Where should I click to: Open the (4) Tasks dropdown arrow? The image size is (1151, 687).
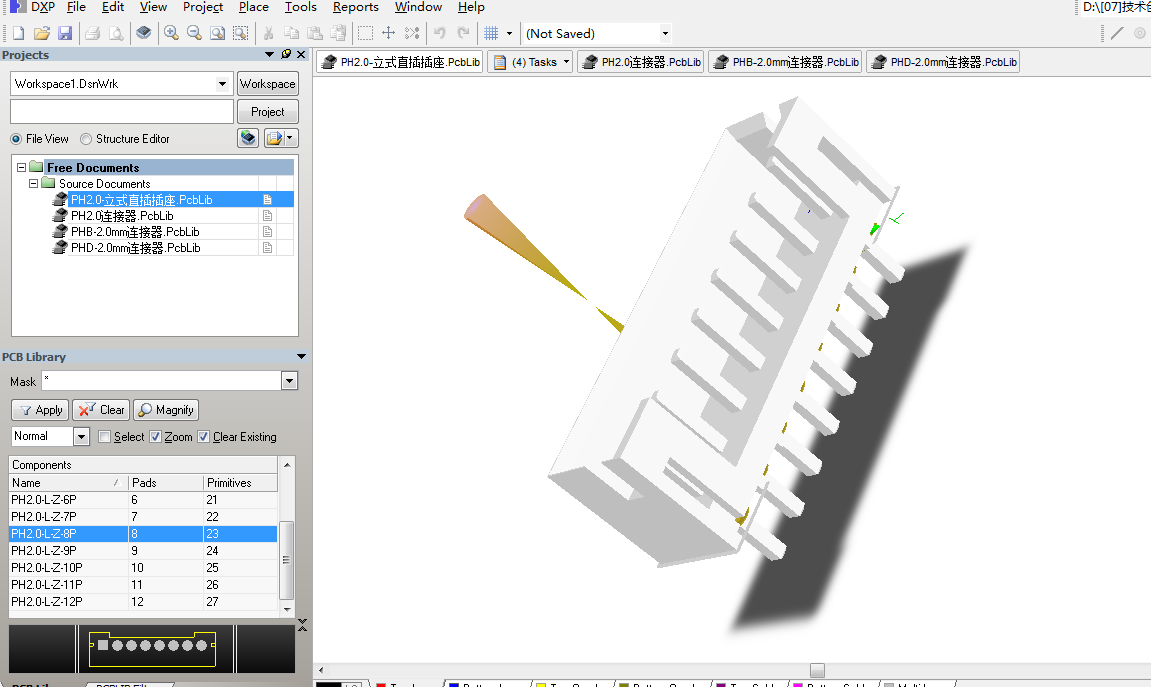click(567, 62)
